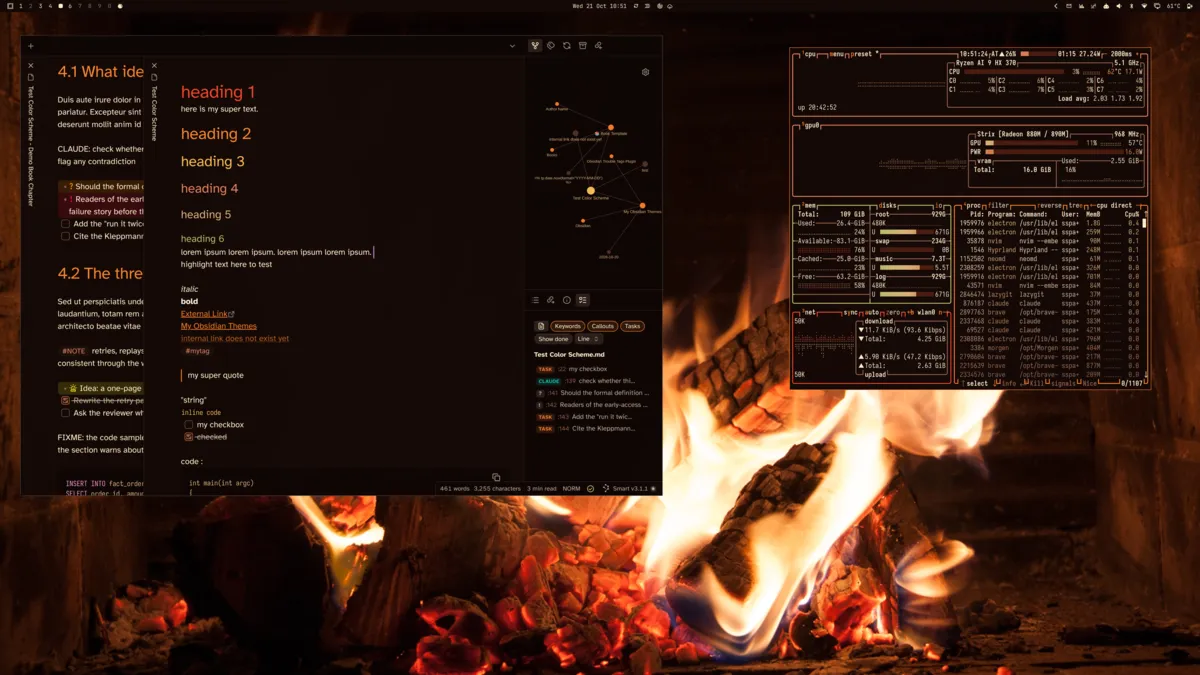
Task: Open the outgoing links icon in lower sidebar
Action: (x=550, y=300)
